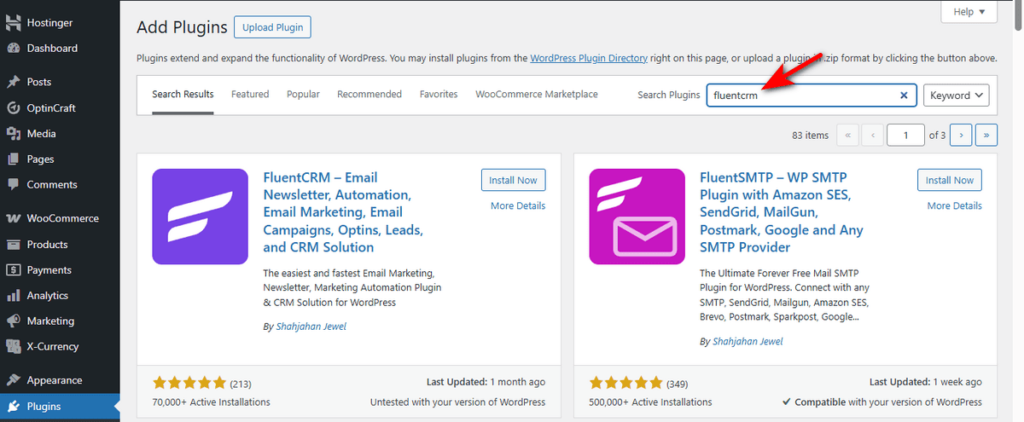Viewport: 1024px width, 422px height.
Task: Open the Keyword search type dropdown
Action: 956,95
